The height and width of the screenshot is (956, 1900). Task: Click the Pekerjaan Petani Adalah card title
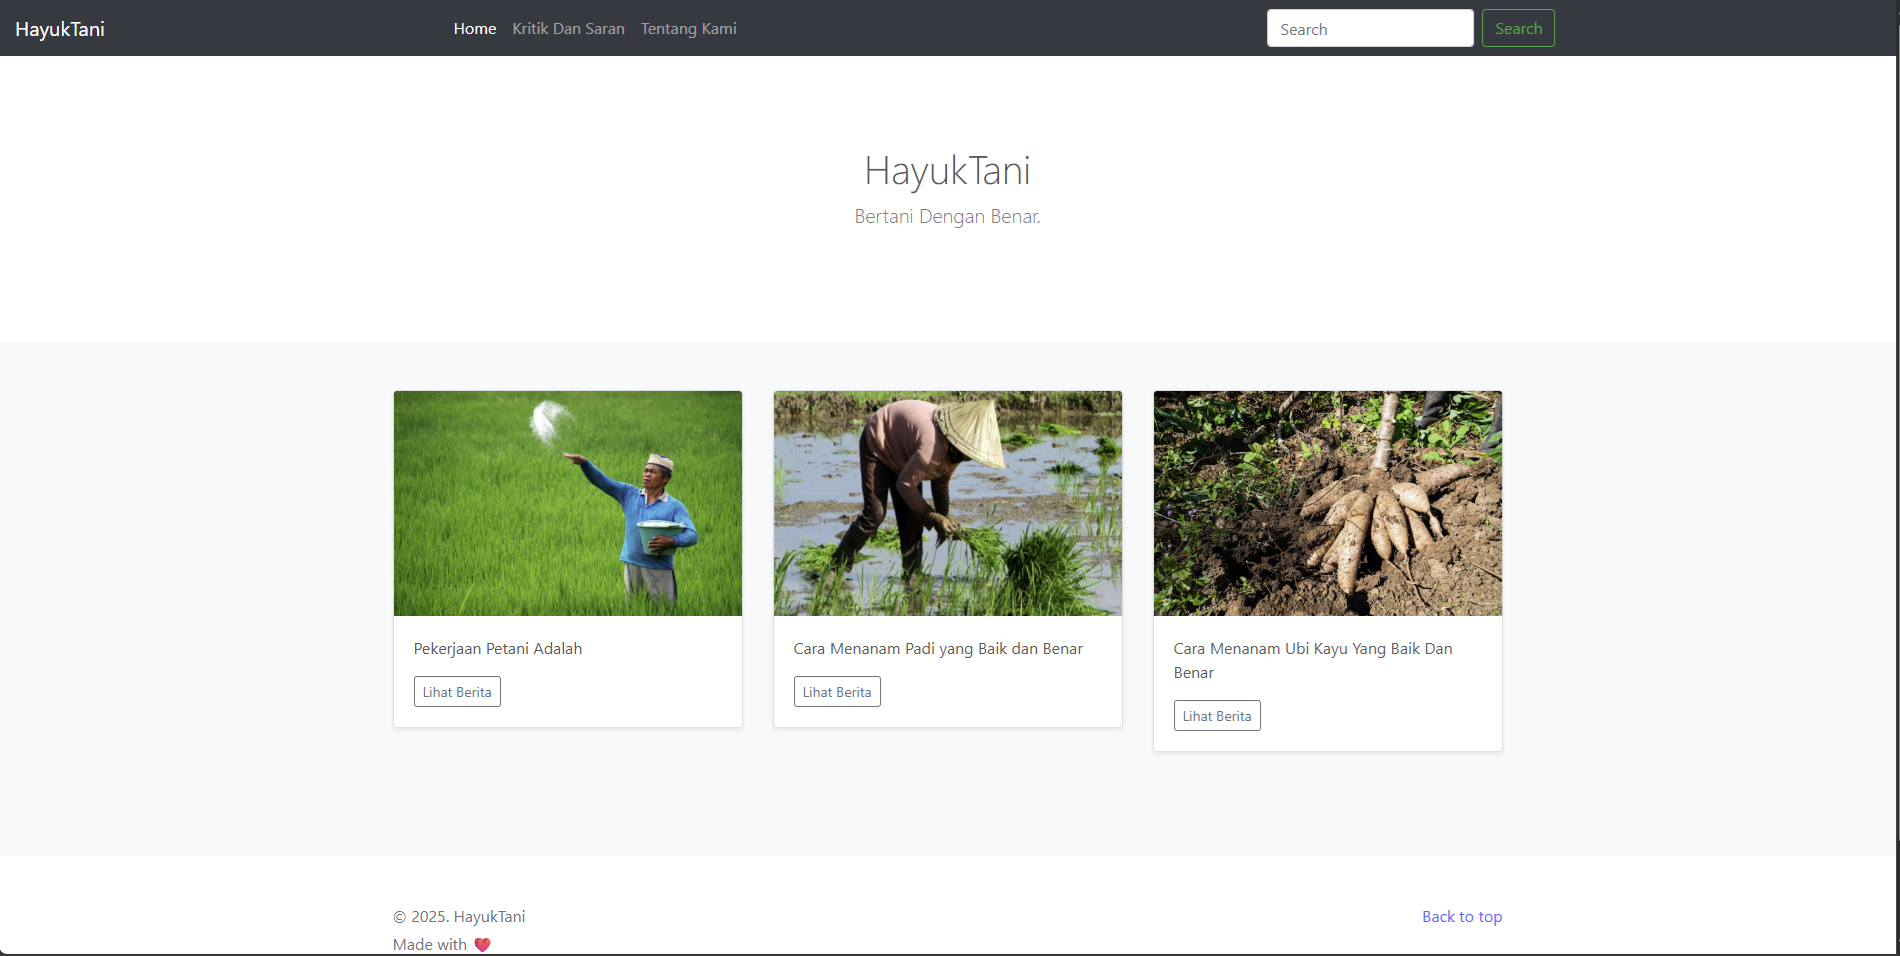click(498, 649)
